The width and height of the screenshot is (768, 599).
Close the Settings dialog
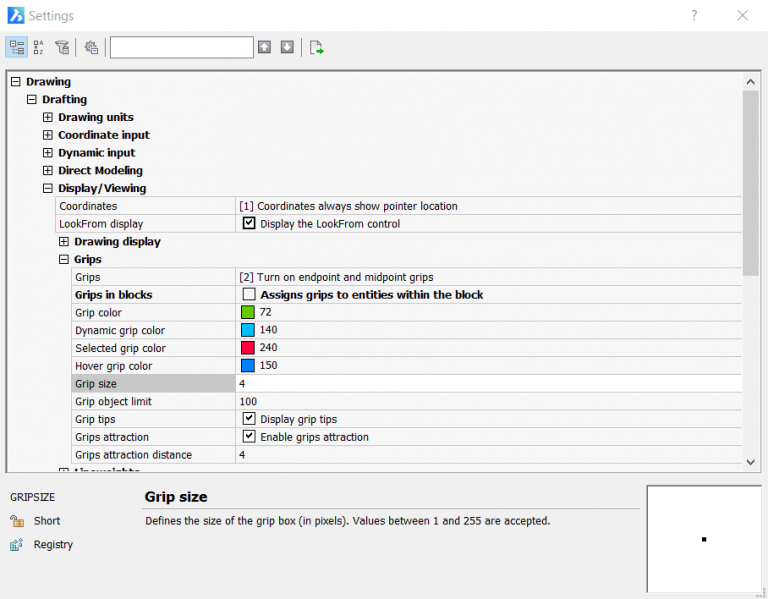(x=743, y=15)
